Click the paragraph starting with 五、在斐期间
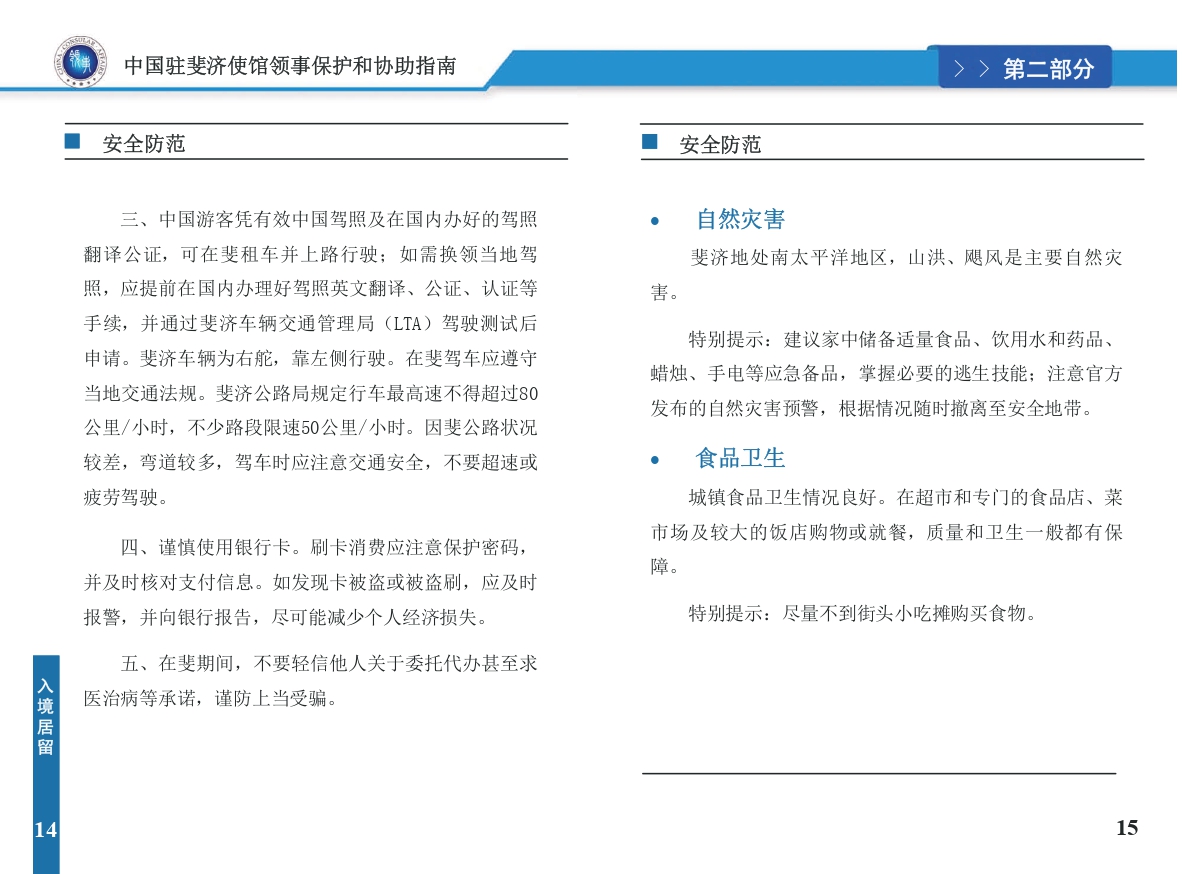 [x=310, y=680]
